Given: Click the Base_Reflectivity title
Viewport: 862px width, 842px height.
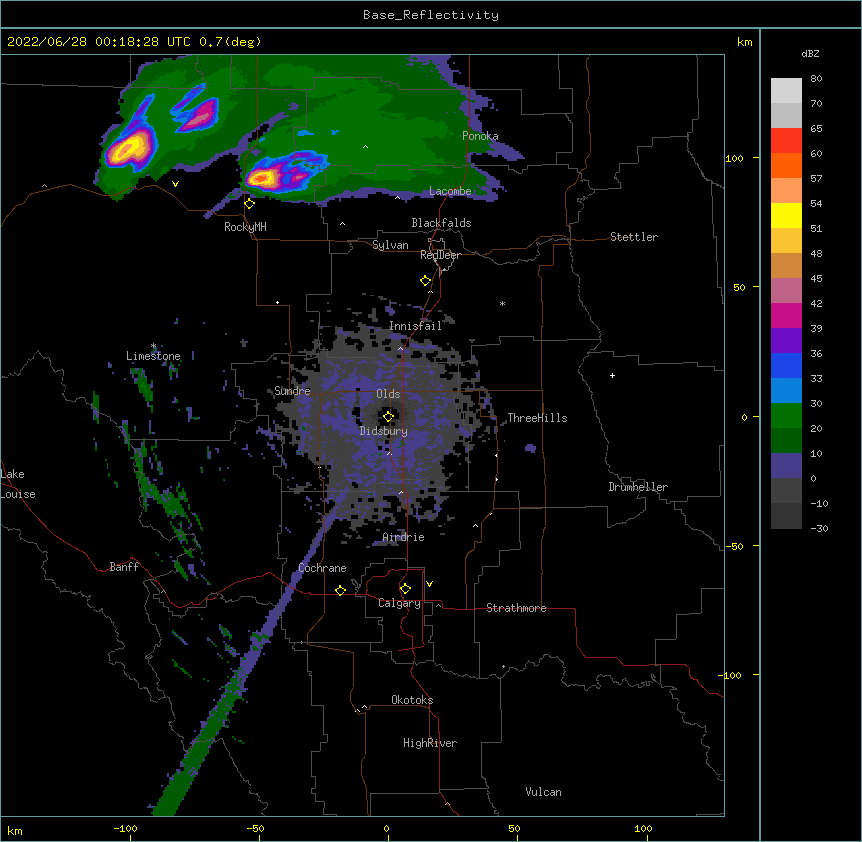Looking at the screenshot, I should point(431,15).
